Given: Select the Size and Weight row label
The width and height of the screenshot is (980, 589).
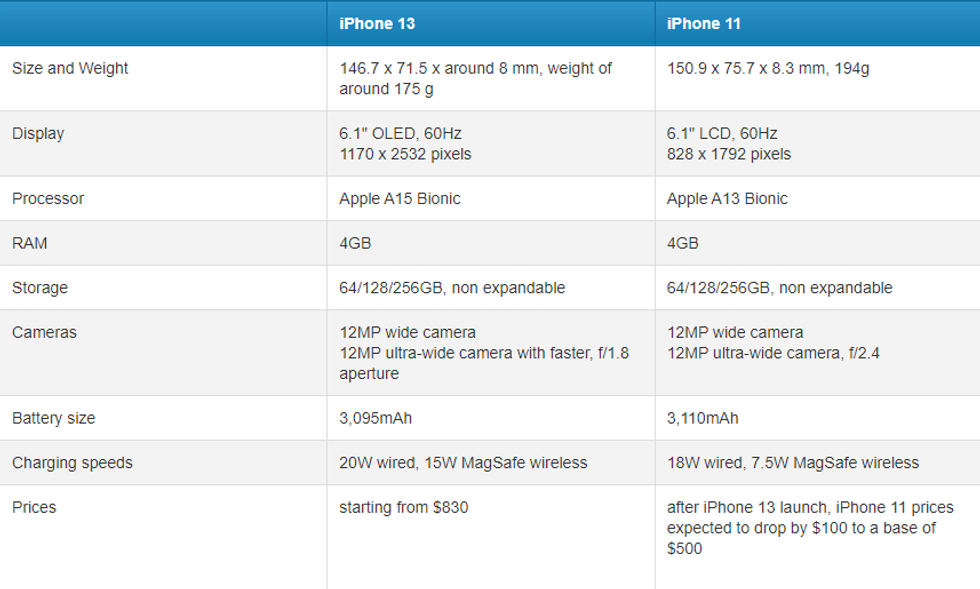Looking at the screenshot, I should pos(70,68).
